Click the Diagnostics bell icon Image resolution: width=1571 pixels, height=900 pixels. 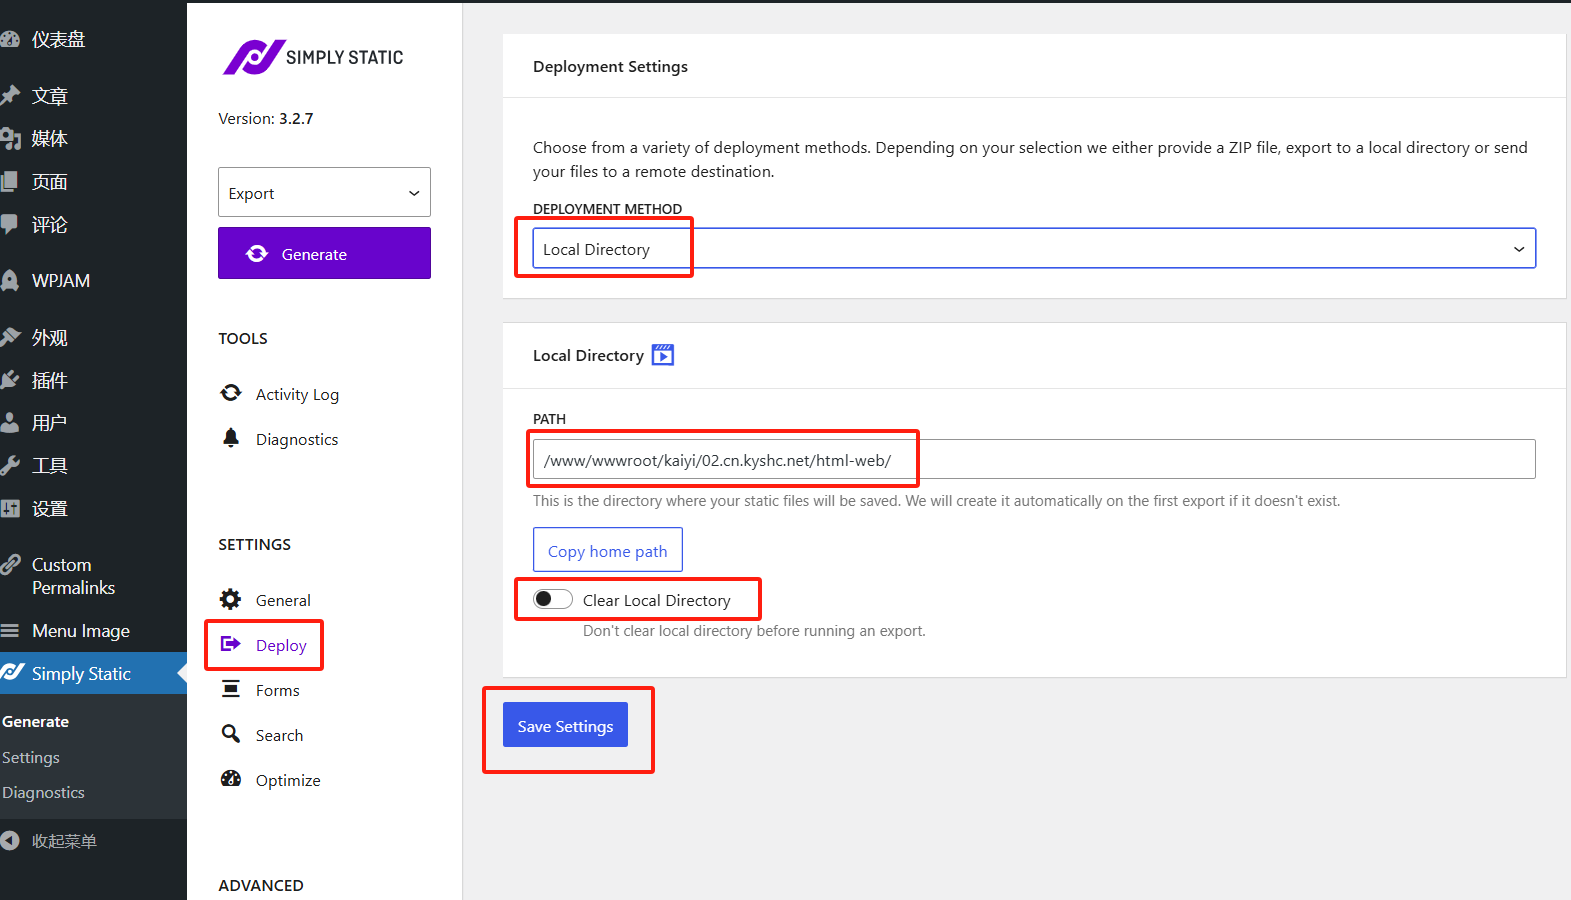(231, 438)
